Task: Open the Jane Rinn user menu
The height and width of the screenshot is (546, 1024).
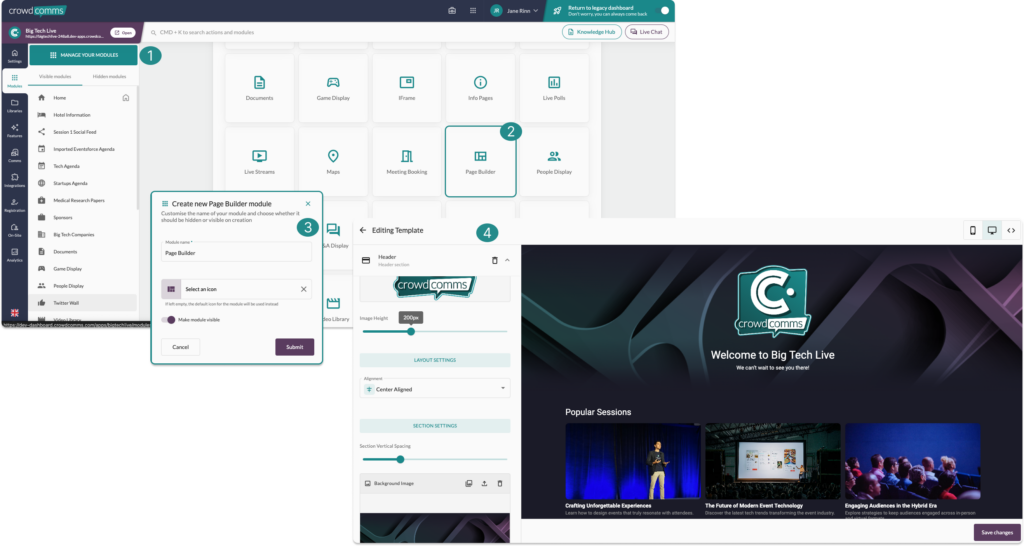Action: 514,11
